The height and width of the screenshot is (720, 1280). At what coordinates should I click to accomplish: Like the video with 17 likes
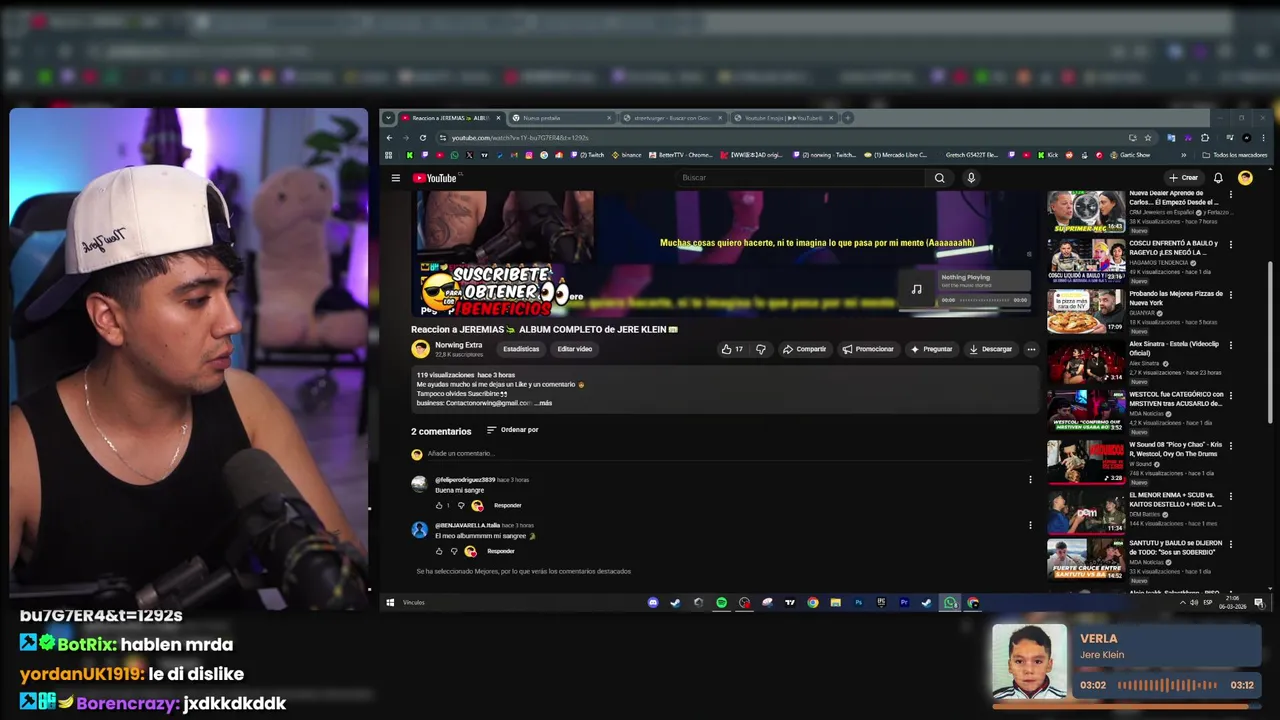click(732, 349)
